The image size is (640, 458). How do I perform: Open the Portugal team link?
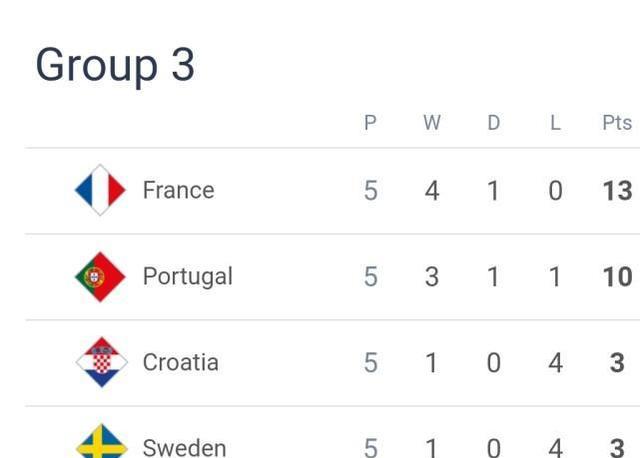(187, 276)
